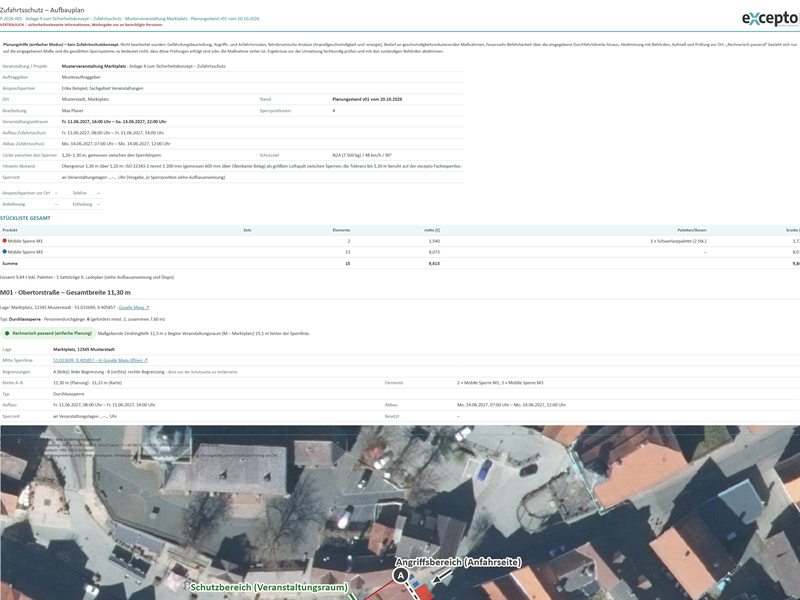Select "Erika Beispiel, Sachgebiet Veranstaltungen"
Viewport: 800px width, 600px height.
102,88
